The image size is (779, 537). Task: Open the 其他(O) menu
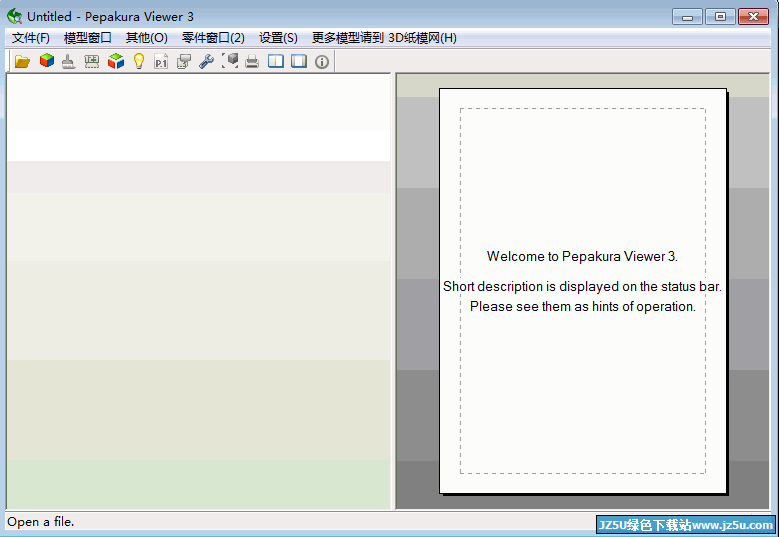click(147, 38)
